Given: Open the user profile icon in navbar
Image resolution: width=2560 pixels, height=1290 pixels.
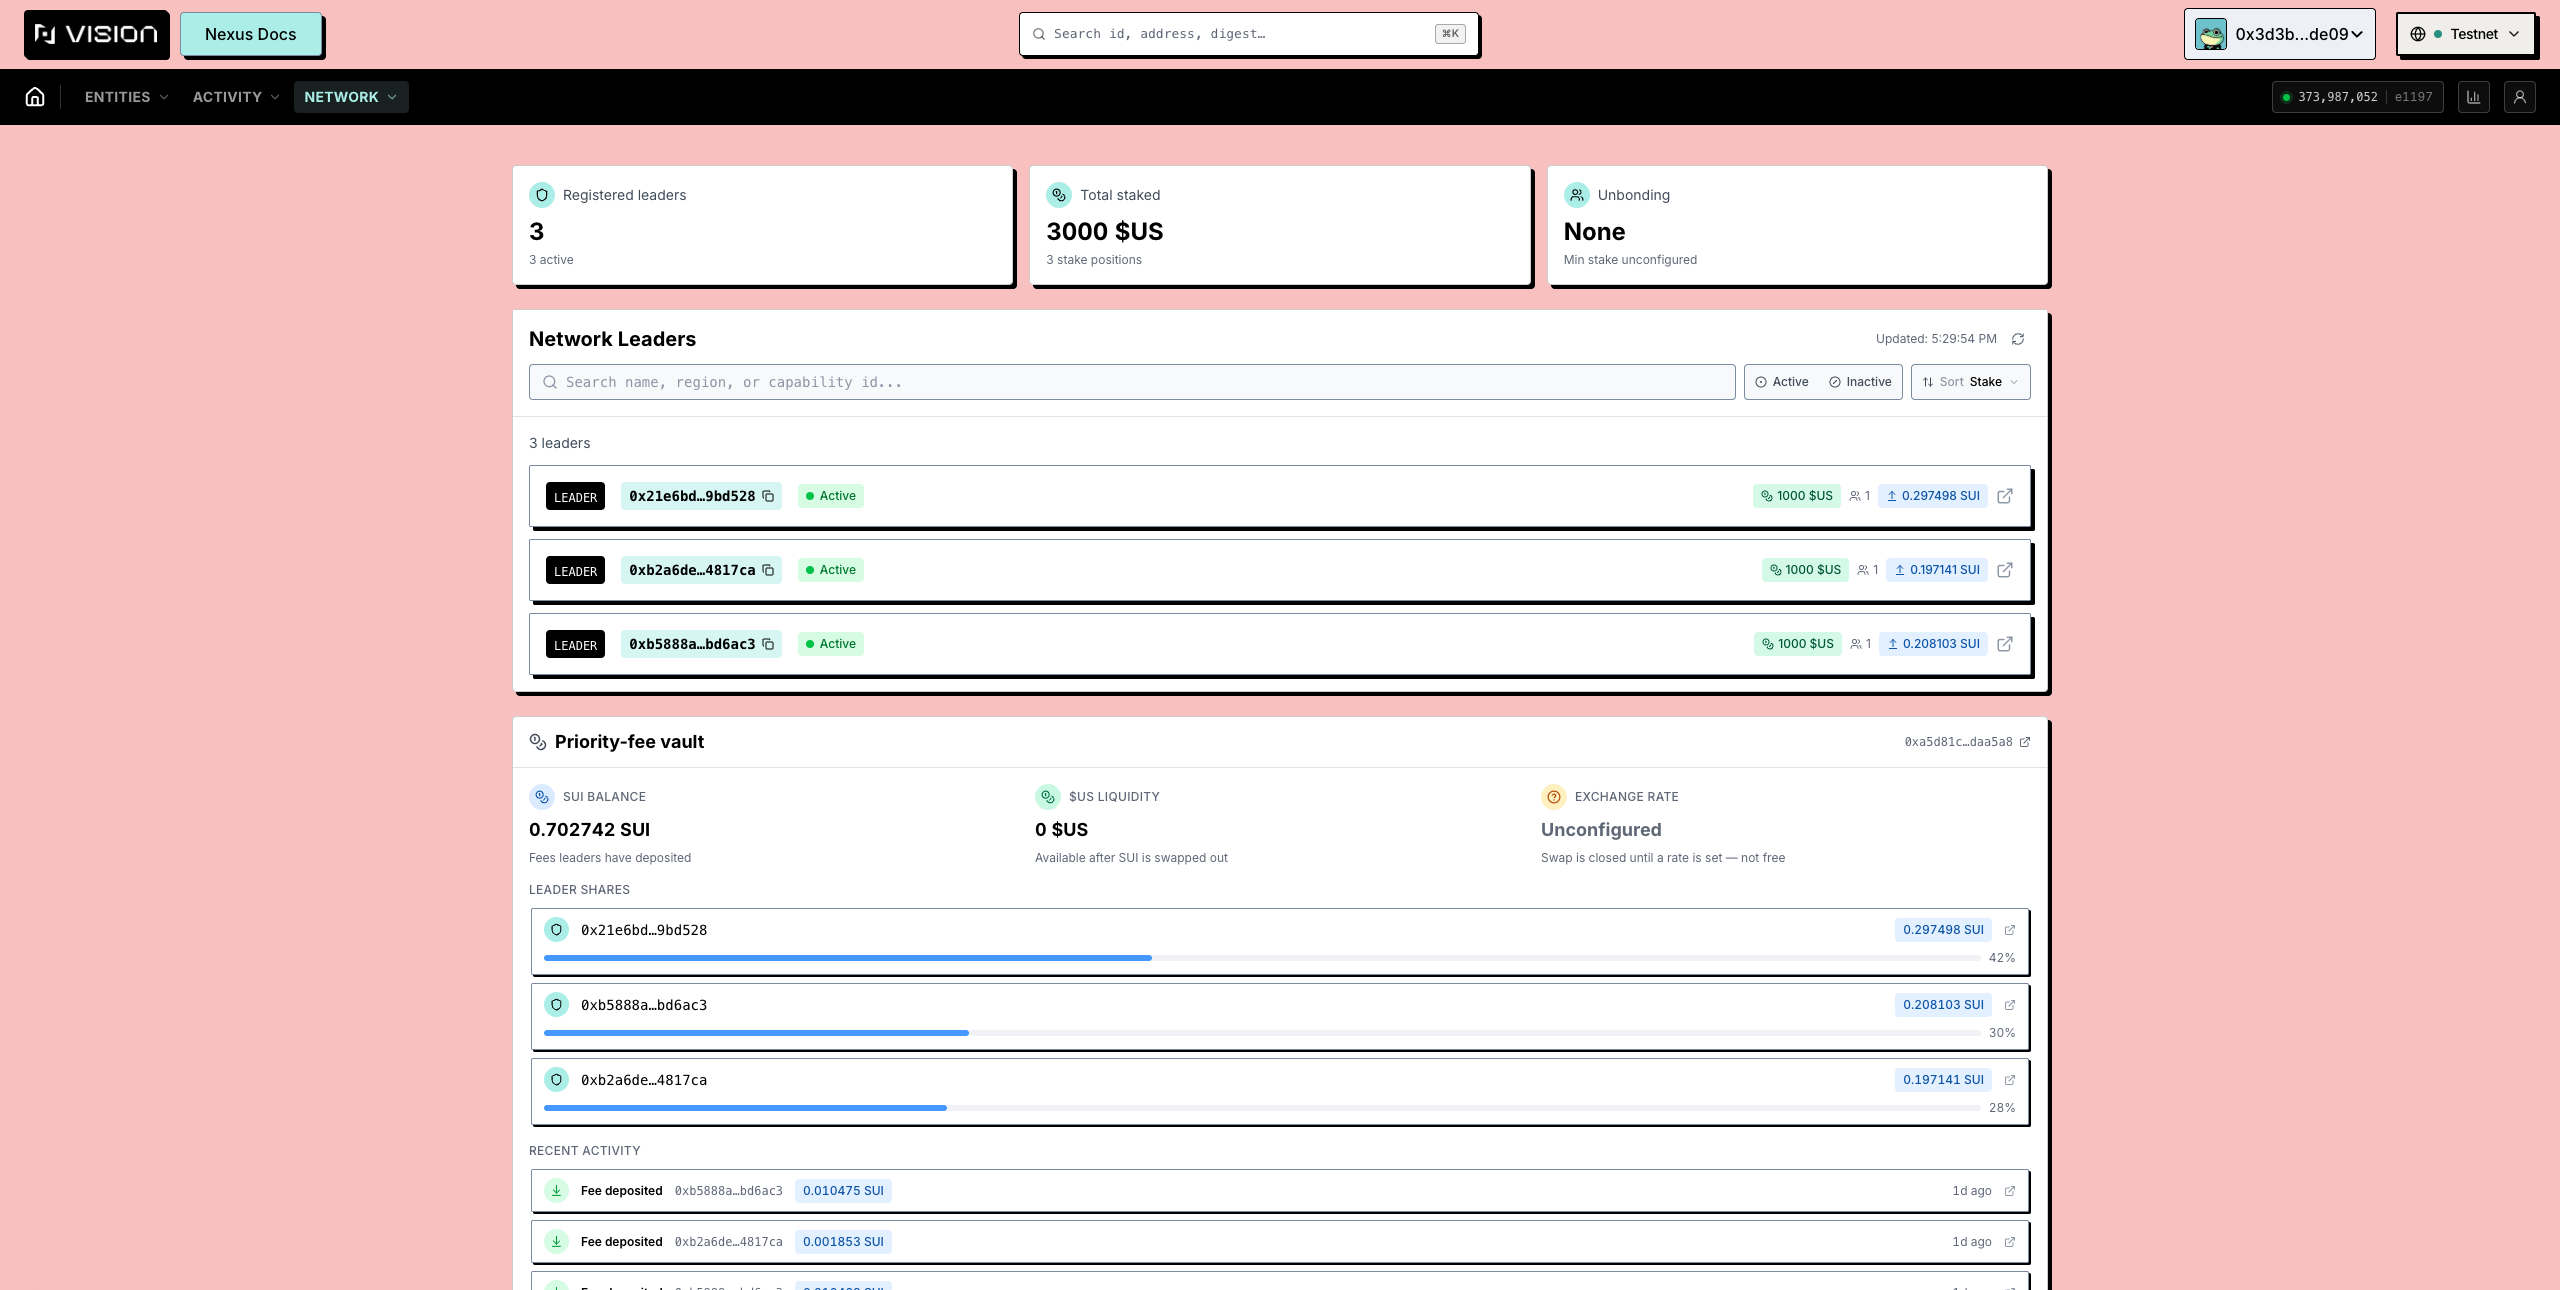Looking at the screenshot, I should (2519, 97).
